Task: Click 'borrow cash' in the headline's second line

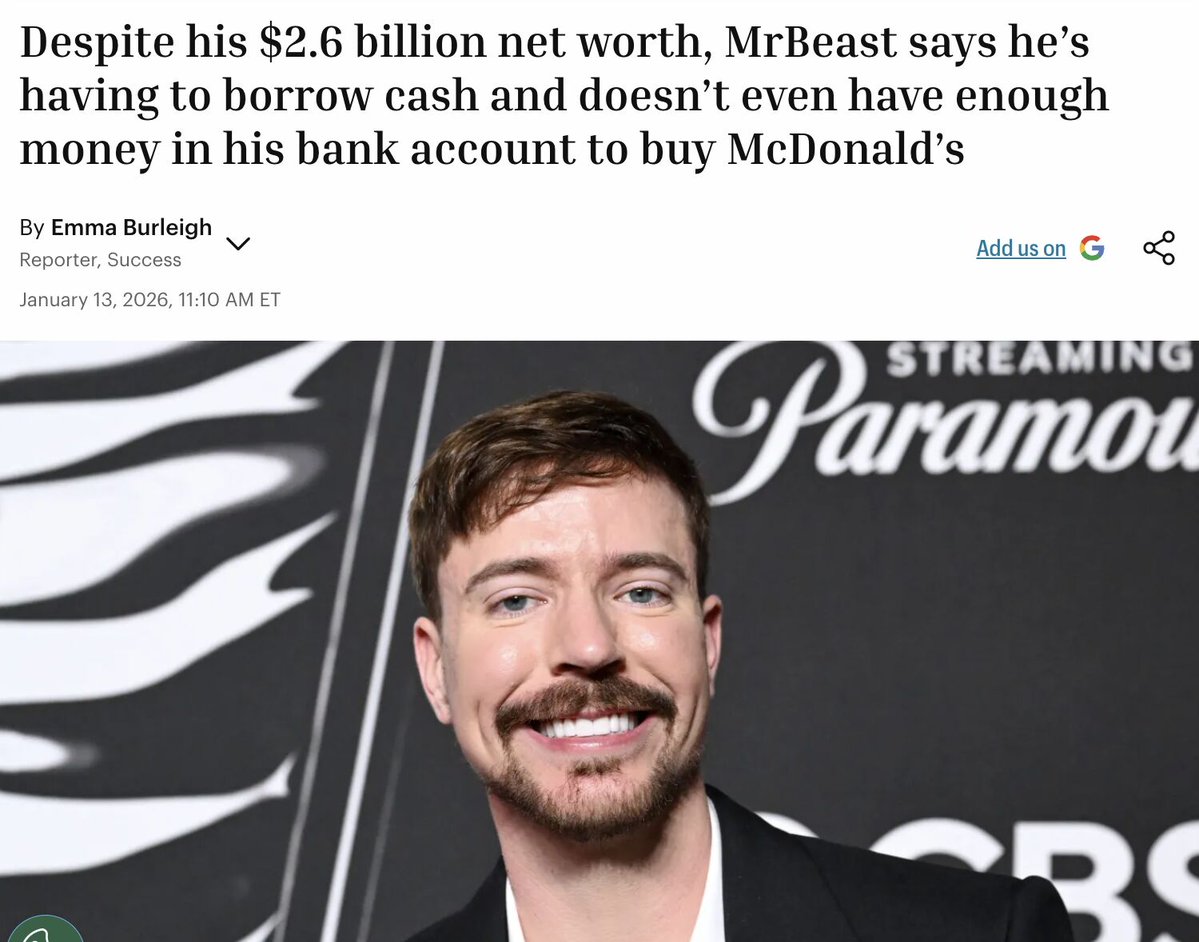Action: coord(350,96)
